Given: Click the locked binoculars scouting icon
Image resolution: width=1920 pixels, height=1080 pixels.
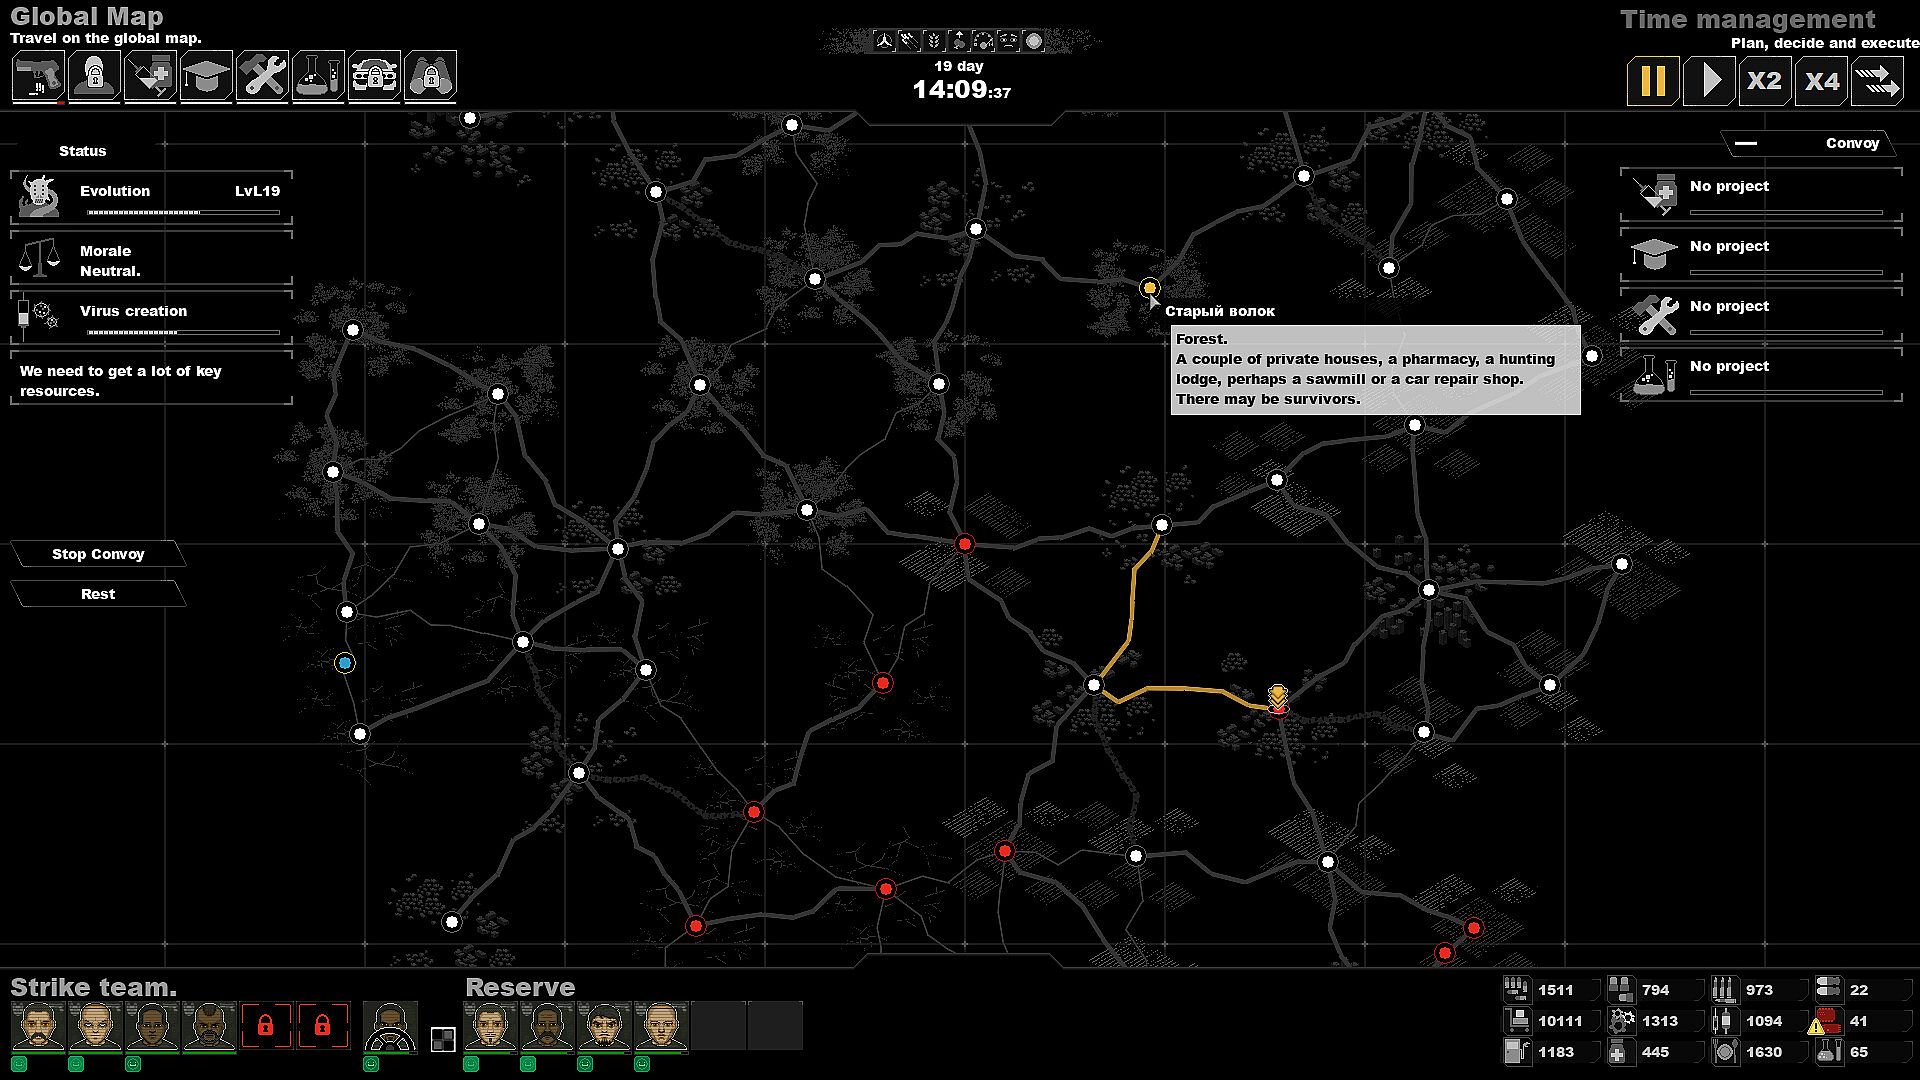Looking at the screenshot, I should click(431, 76).
